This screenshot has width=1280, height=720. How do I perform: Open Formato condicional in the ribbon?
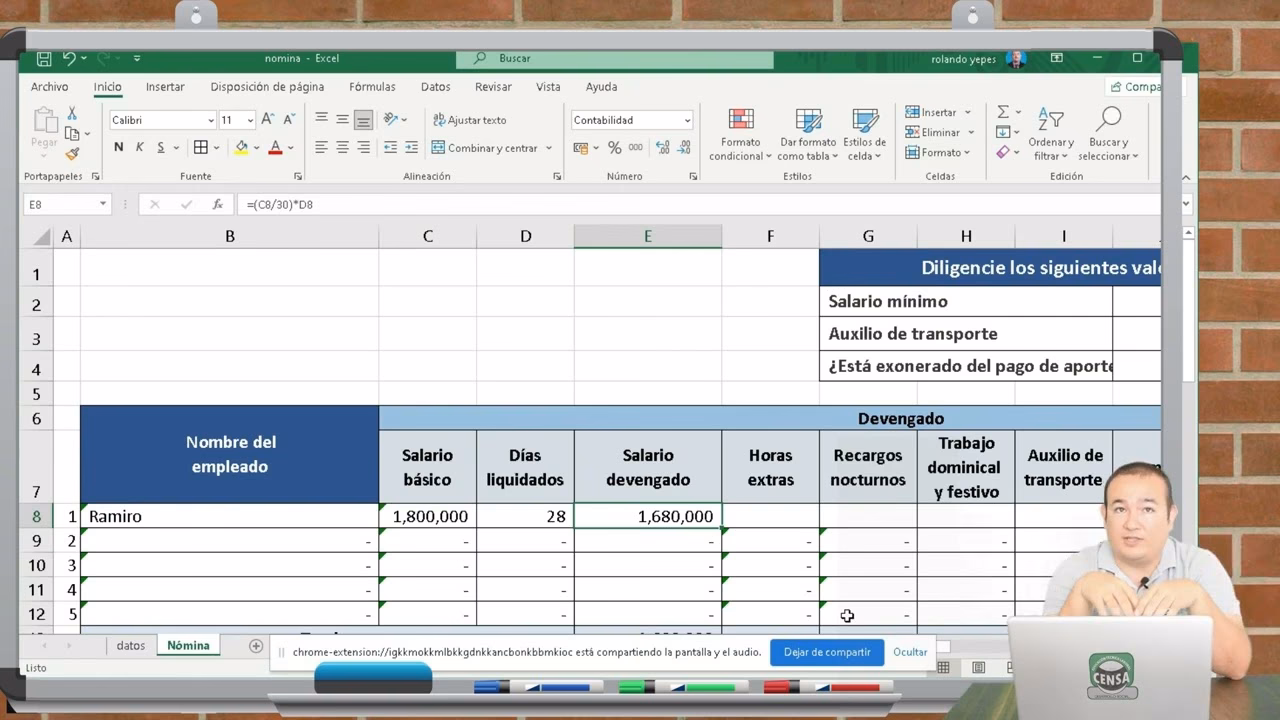pos(740,134)
